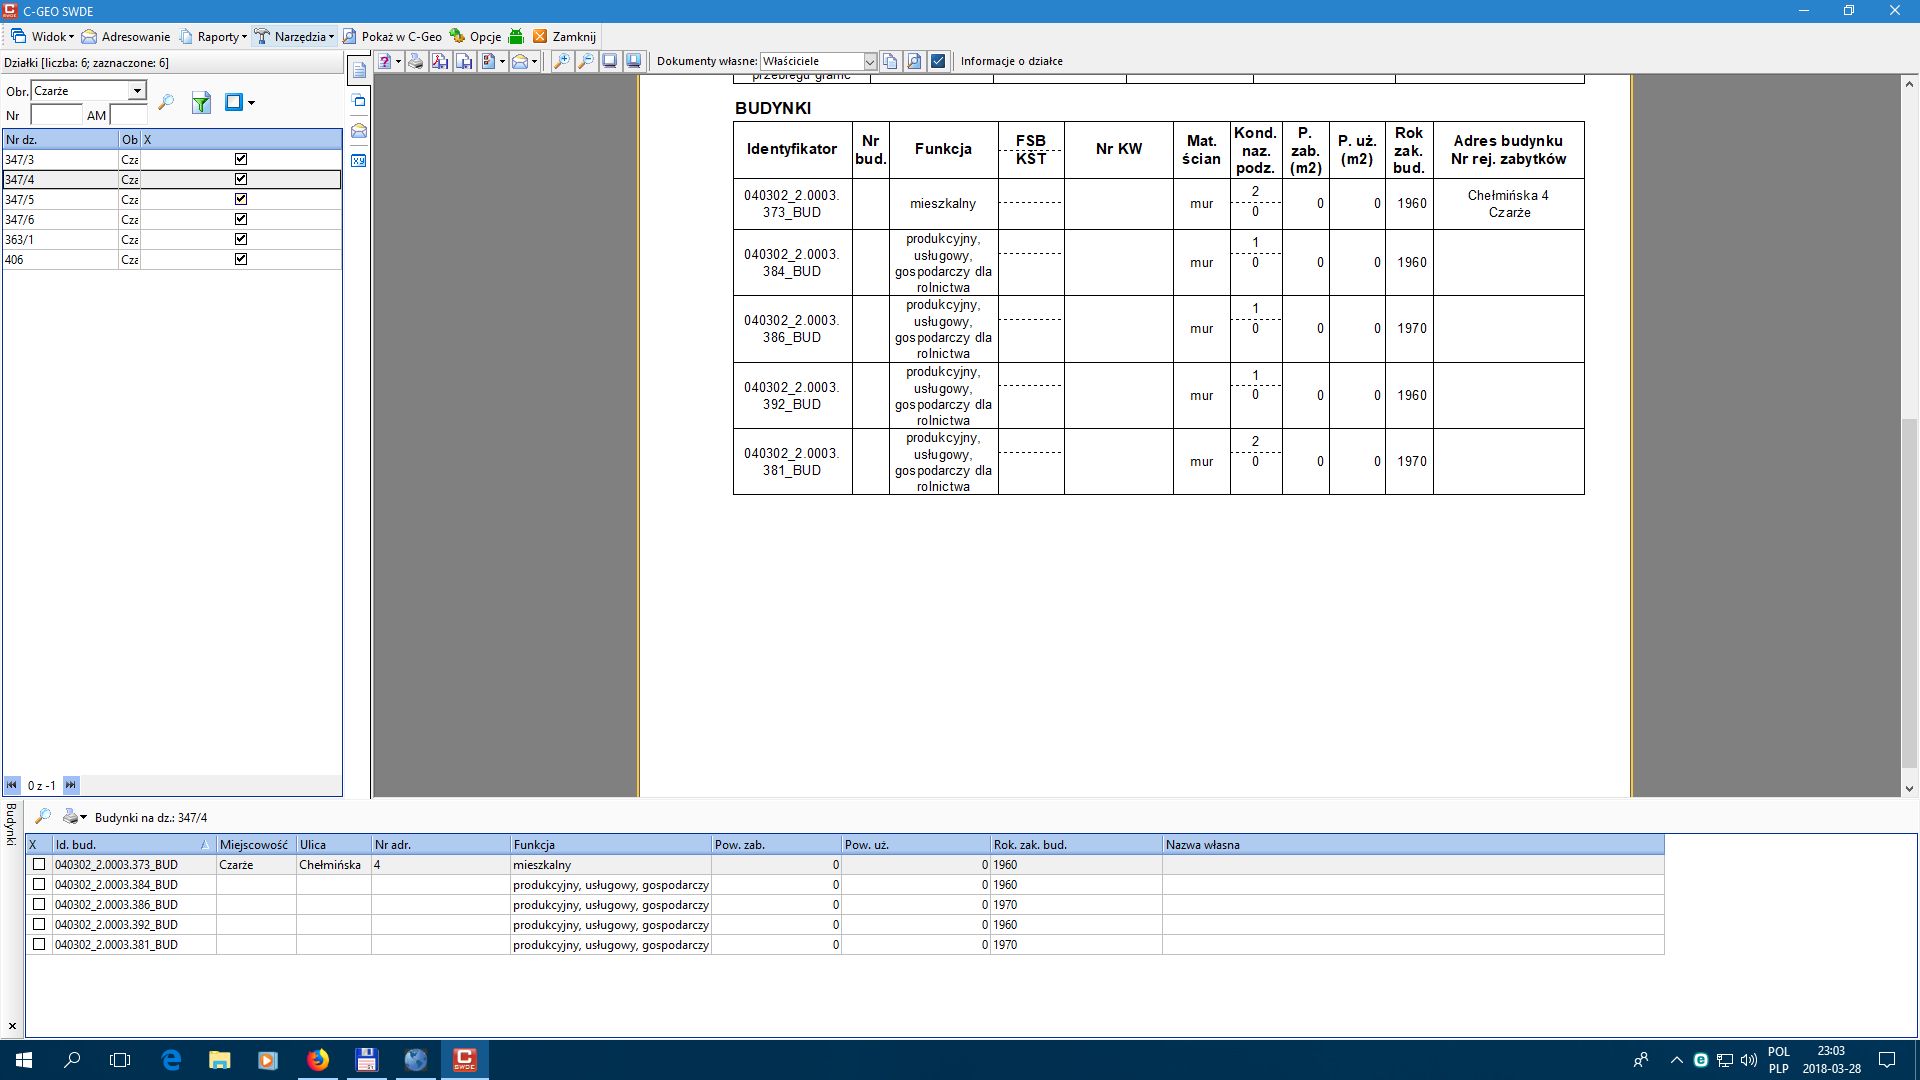Toggle the blue checkmark button in report toolbar

click(938, 61)
